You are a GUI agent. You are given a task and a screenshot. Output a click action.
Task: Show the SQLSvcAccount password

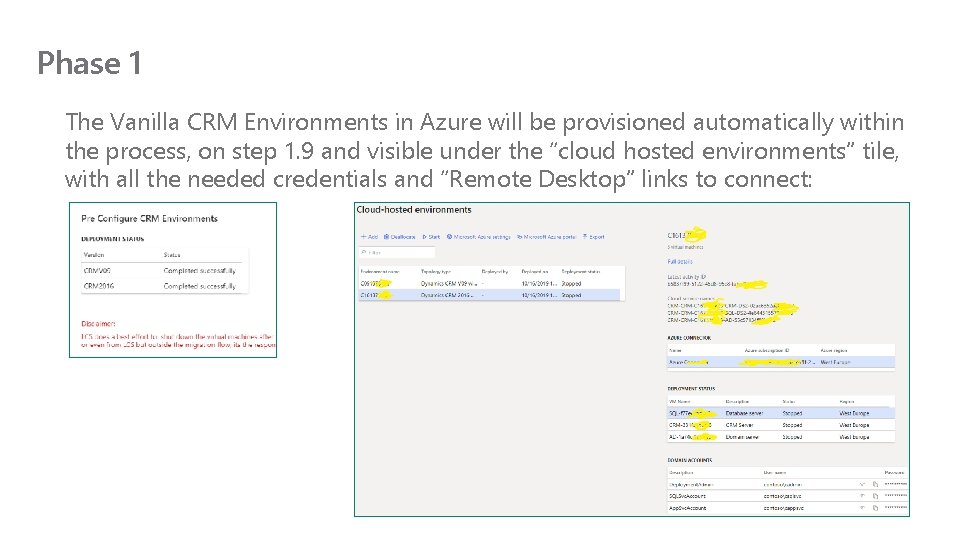[x=862, y=496]
